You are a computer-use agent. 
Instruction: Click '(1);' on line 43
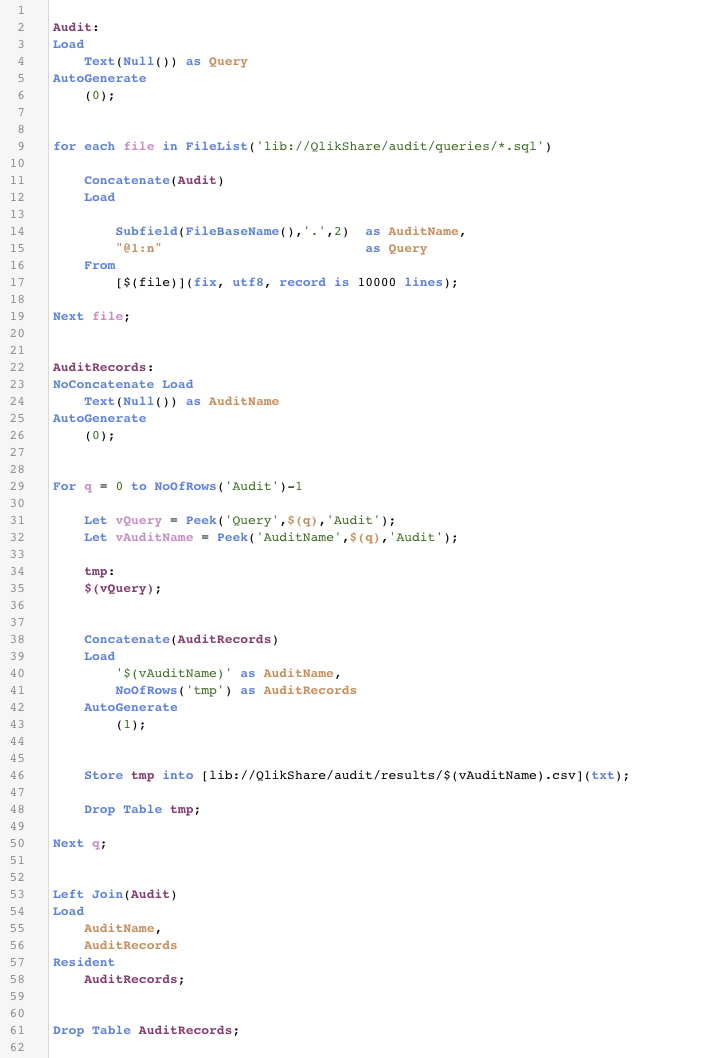[130, 725]
